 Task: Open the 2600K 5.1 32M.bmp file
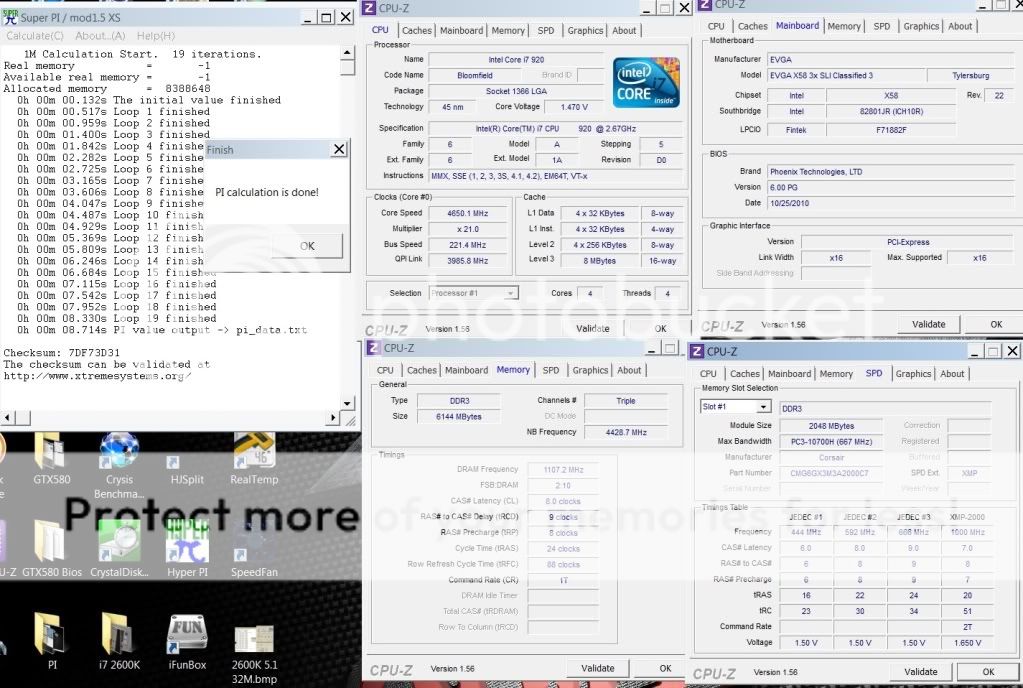[253, 640]
